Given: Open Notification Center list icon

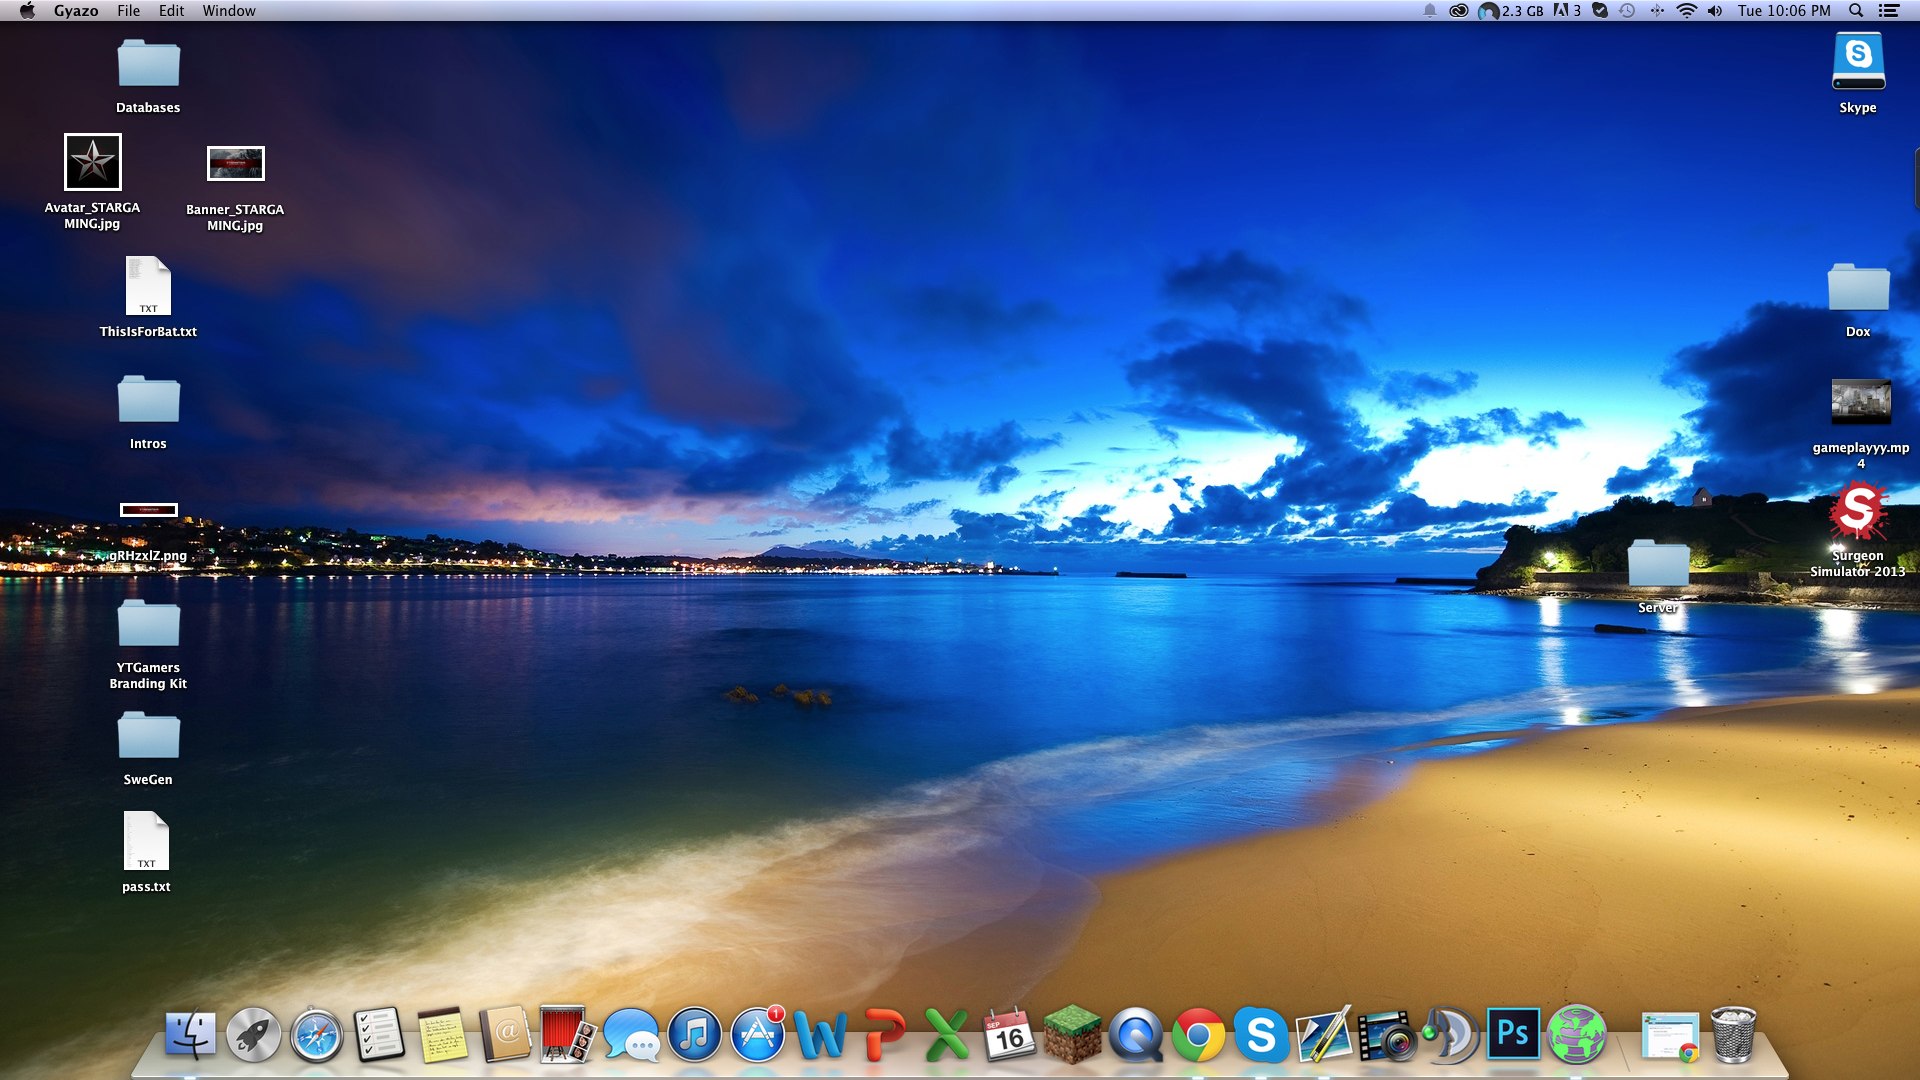Looking at the screenshot, I should (x=1888, y=11).
